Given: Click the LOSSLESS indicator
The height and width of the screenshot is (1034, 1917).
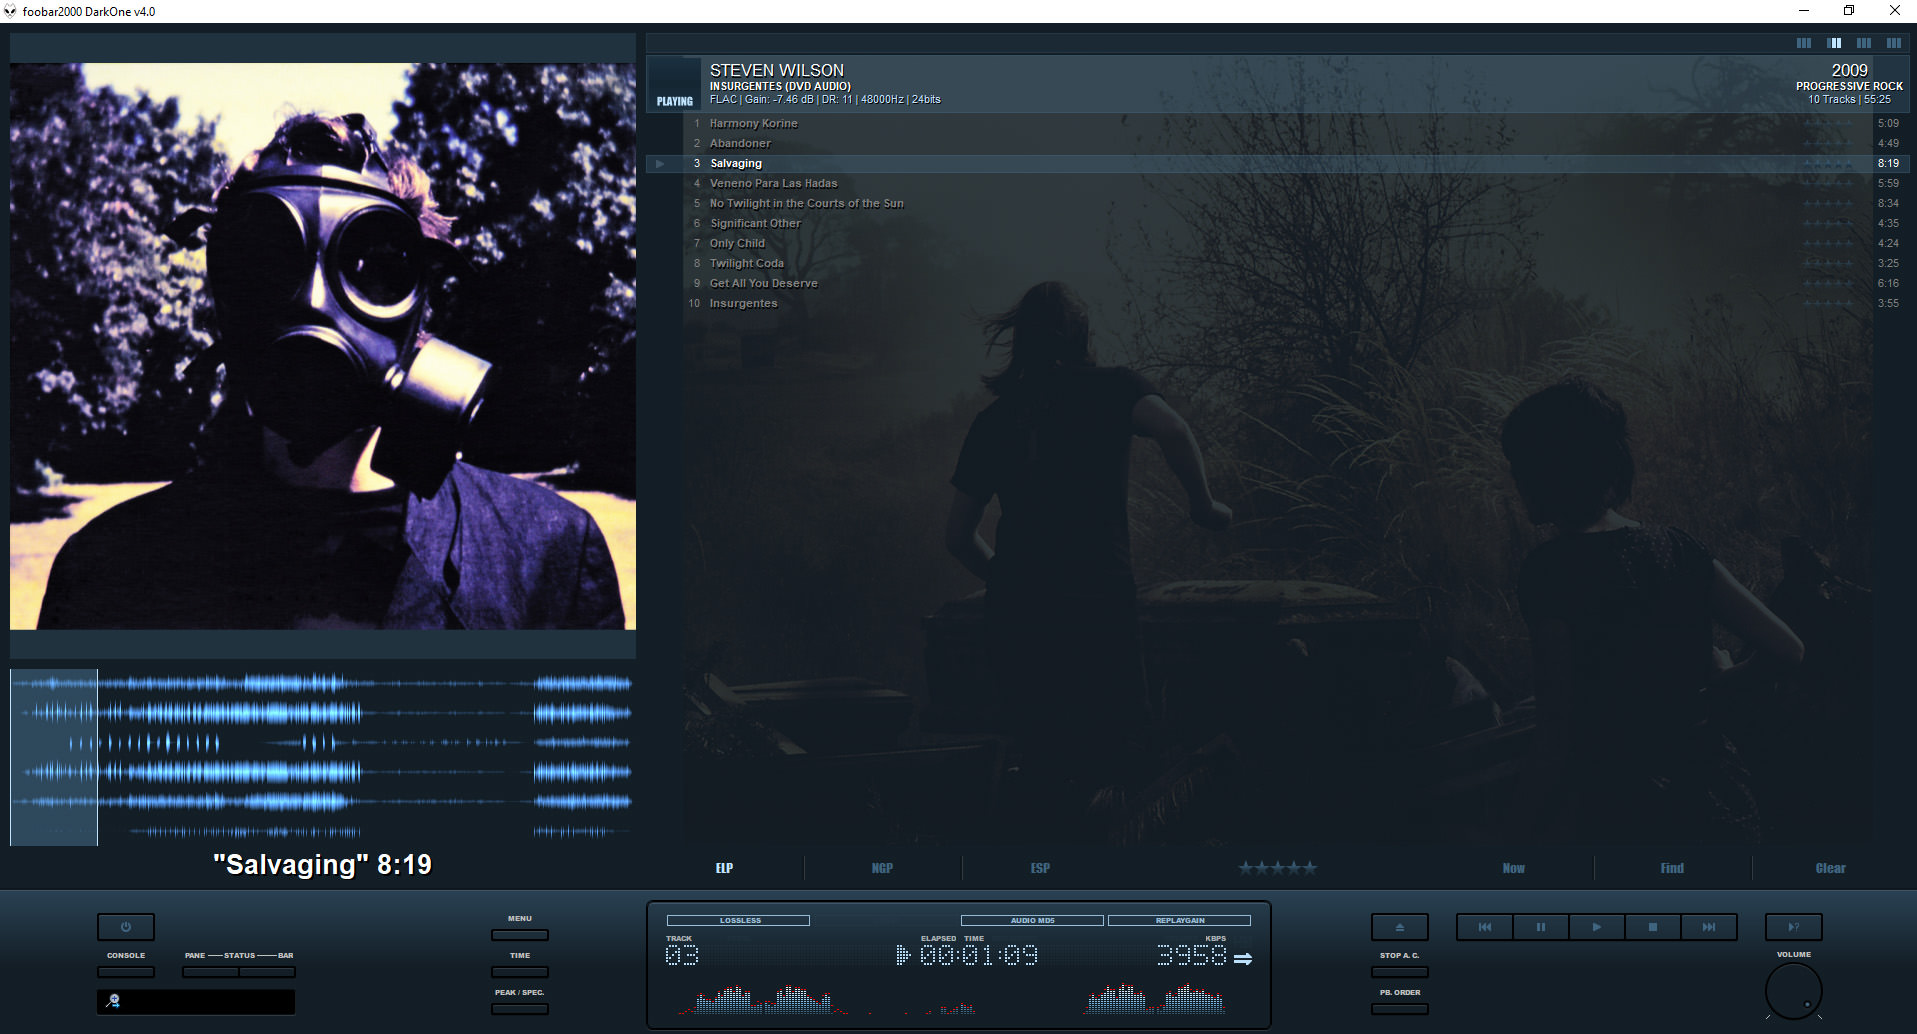Looking at the screenshot, I should click(x=739, y=920).
